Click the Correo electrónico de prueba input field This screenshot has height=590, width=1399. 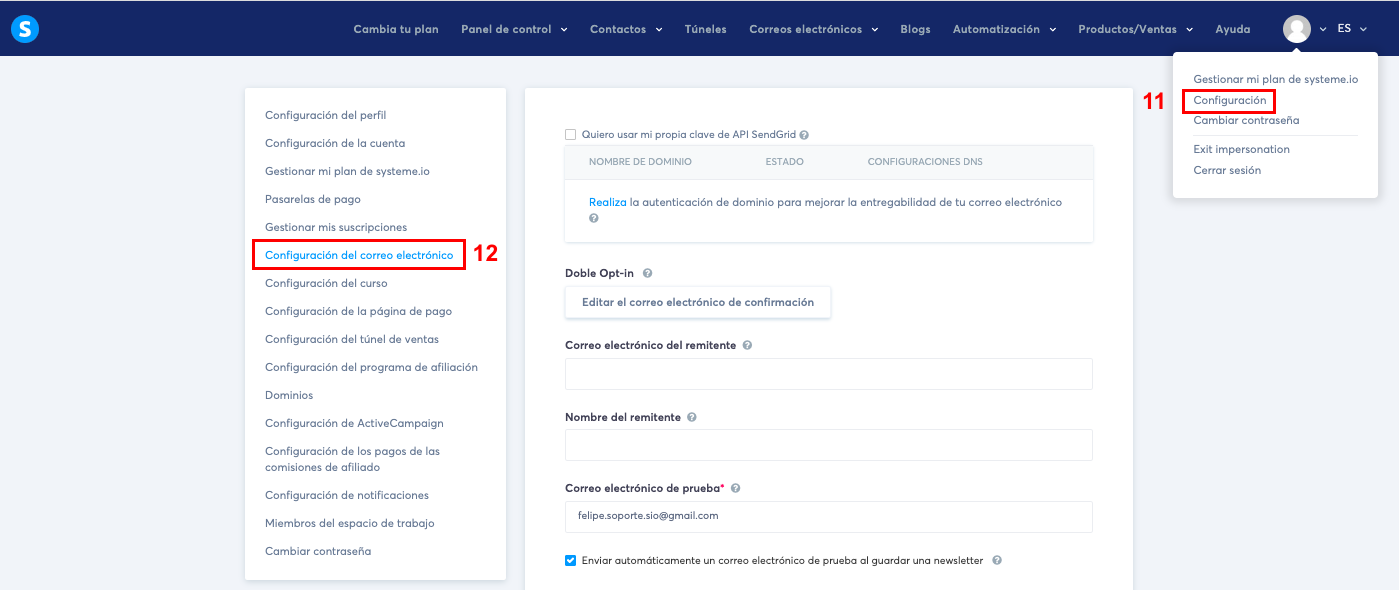pyautogui.click(x=828, y=517)
